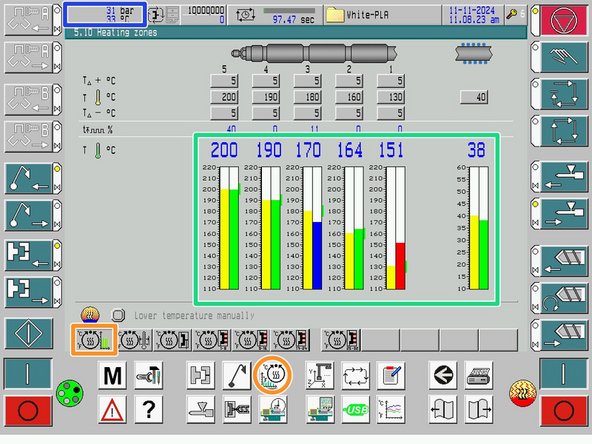
Task: Open the alarm warning triangle icon
Action: 112,410
